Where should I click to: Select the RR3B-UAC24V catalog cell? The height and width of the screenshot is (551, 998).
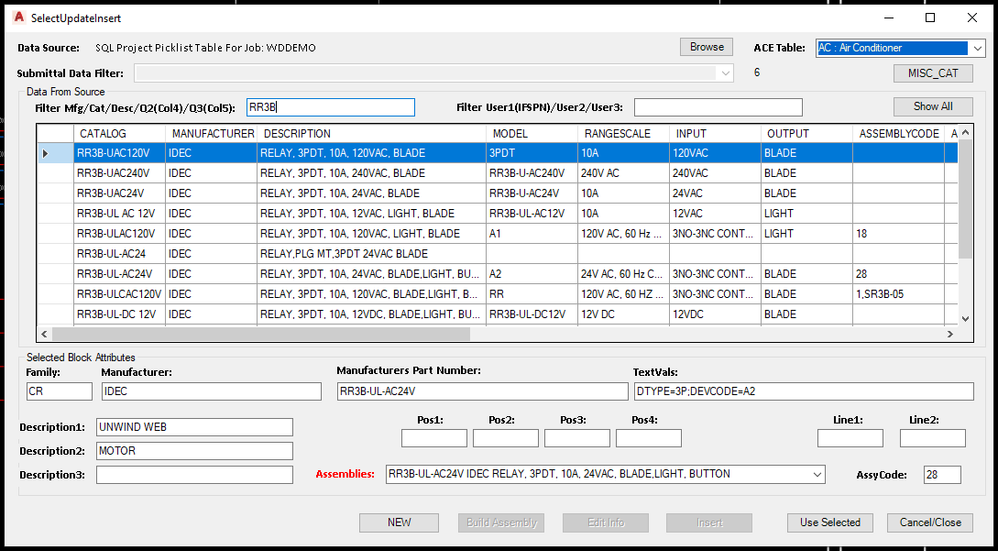pyautogui.click(x=120, y=193)
